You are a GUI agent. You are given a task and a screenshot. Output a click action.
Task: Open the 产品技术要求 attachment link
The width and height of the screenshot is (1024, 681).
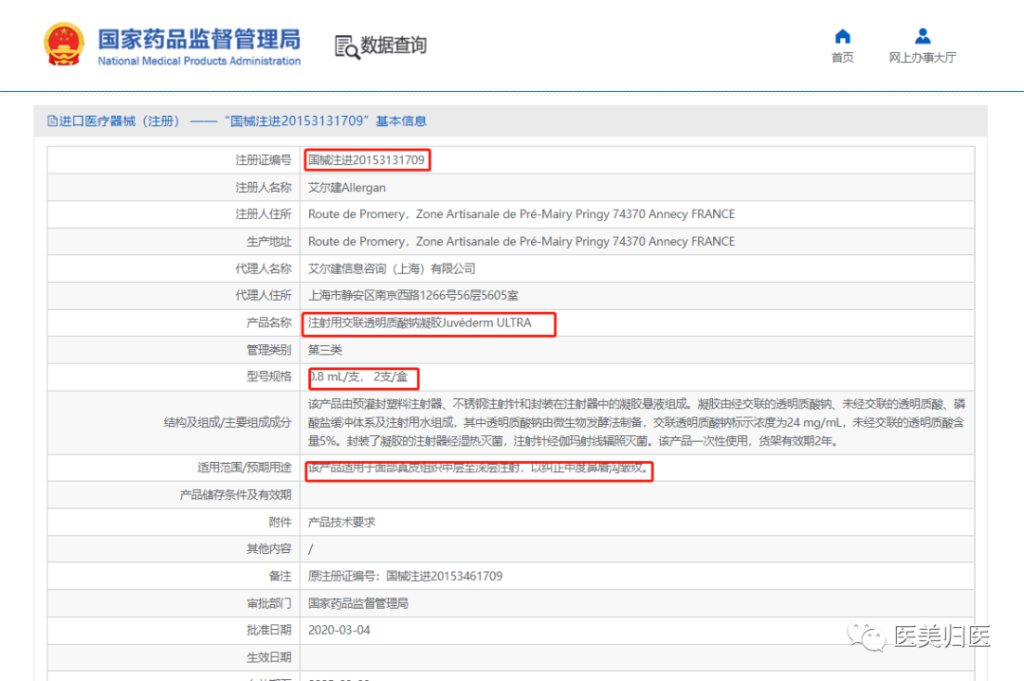[342, 522]
